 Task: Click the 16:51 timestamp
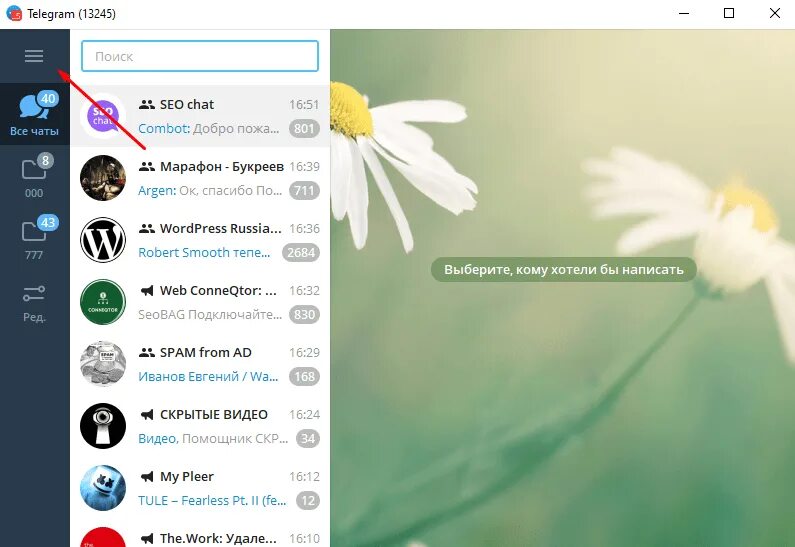click(x=304, y=104)
